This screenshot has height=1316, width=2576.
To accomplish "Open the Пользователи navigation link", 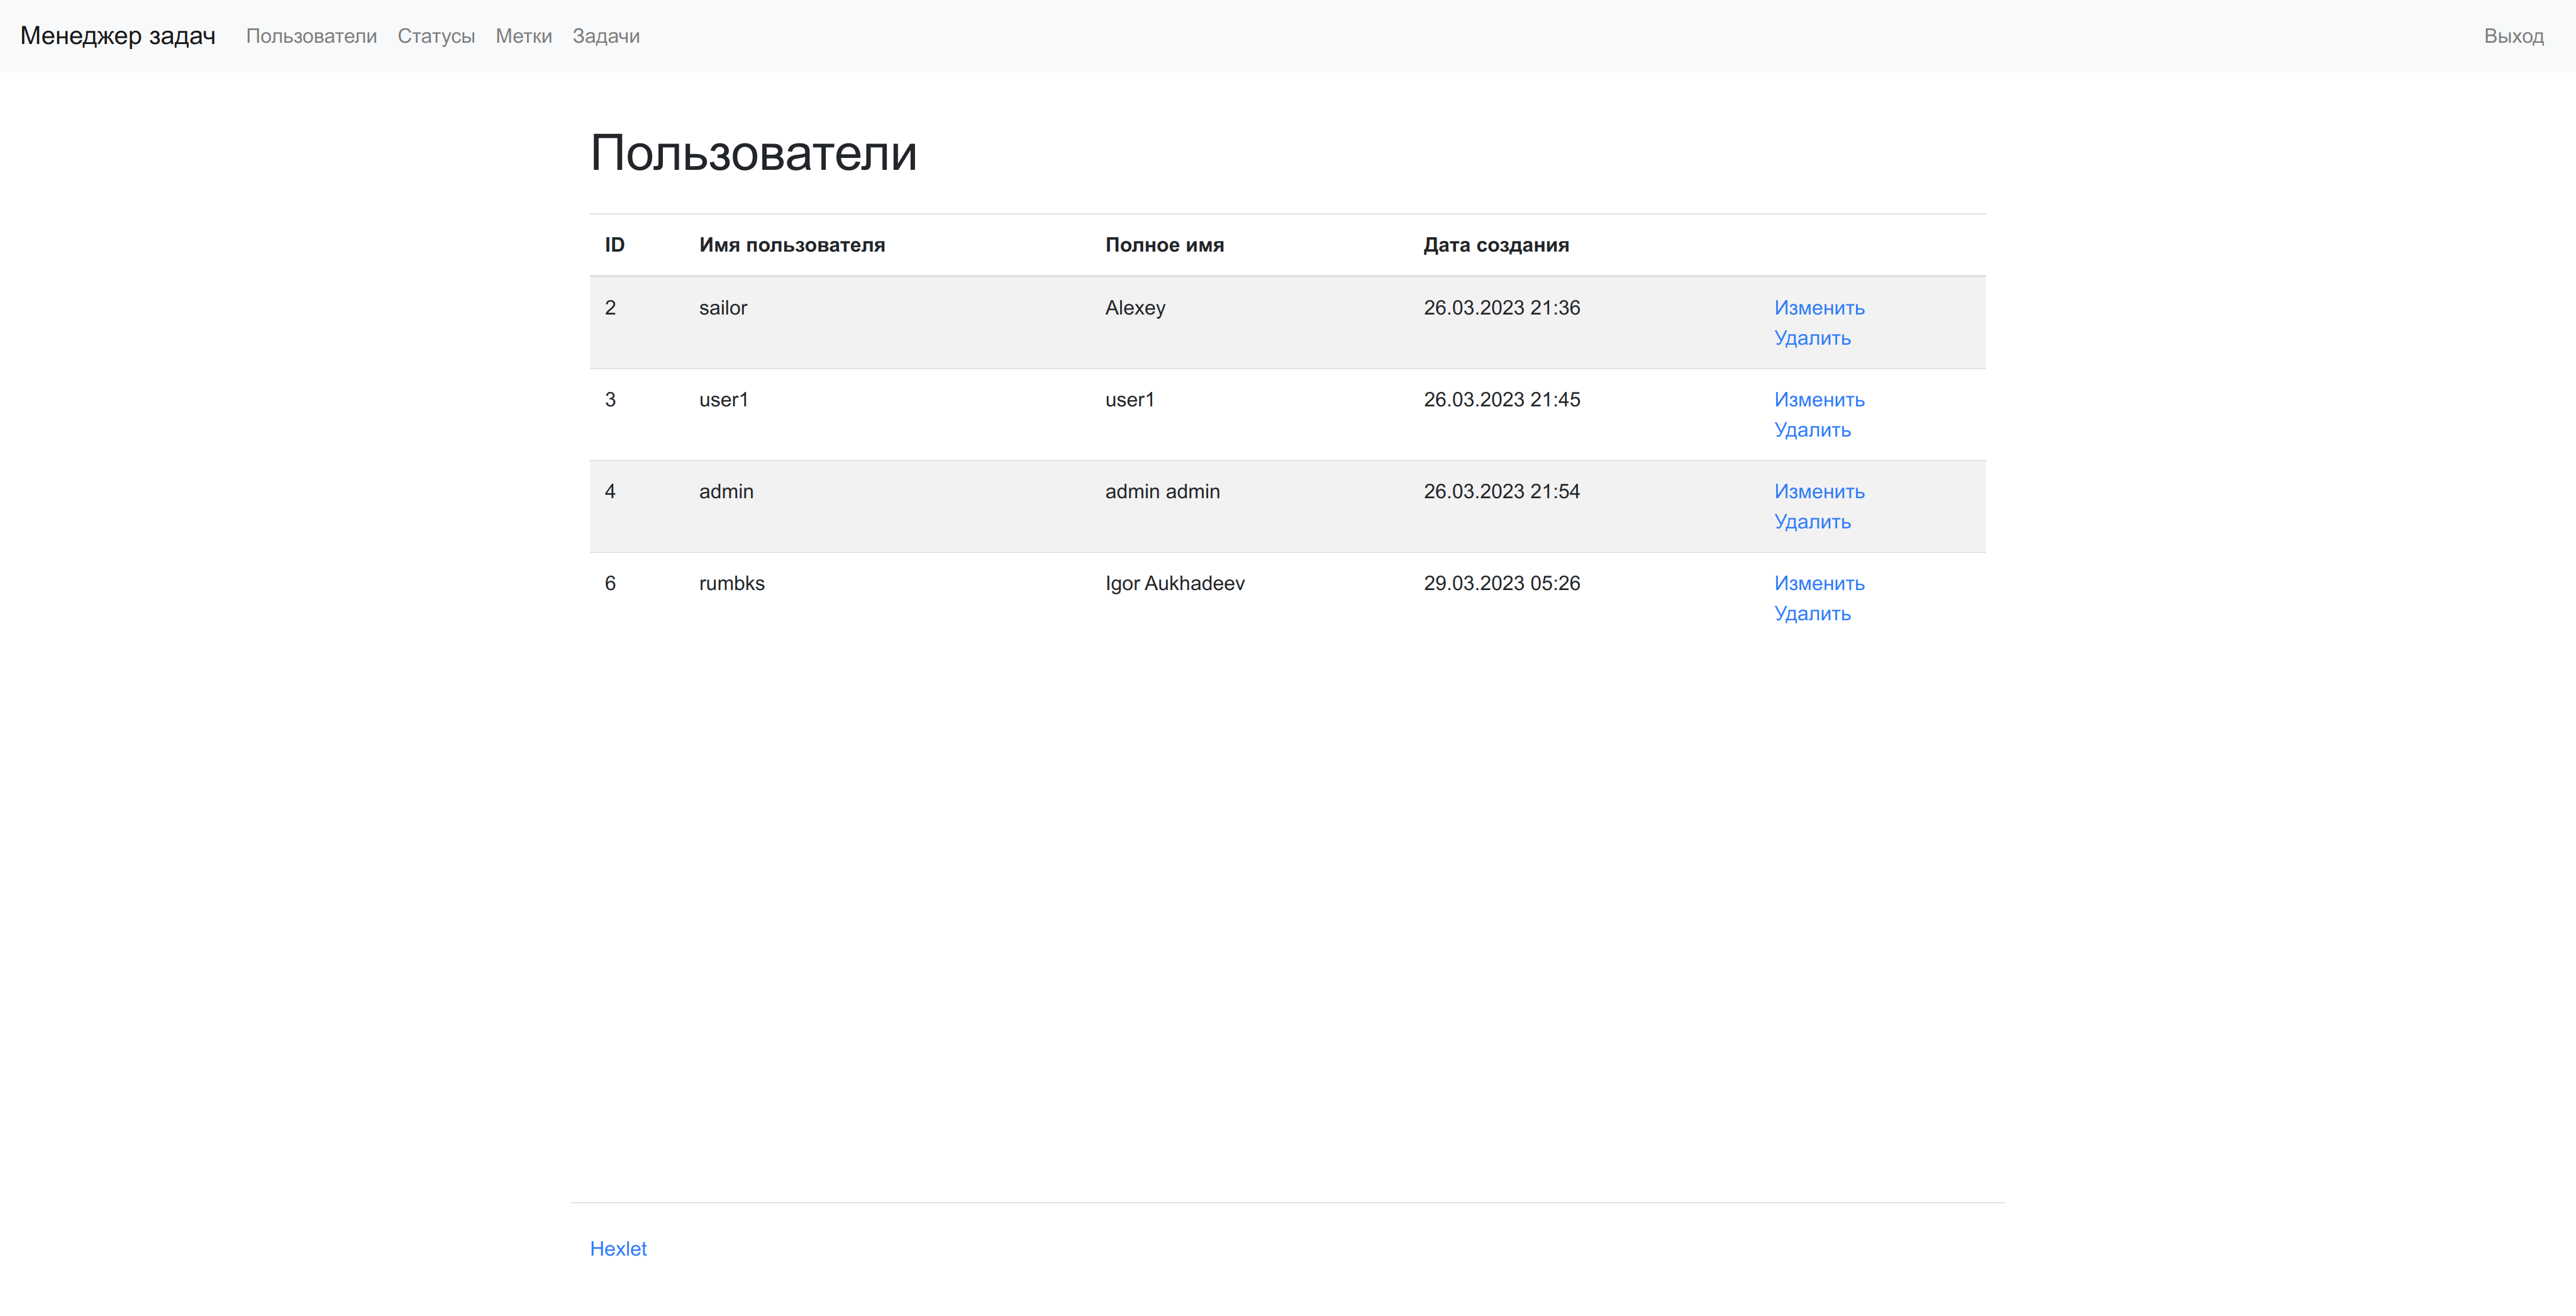I will click(x=311, y=36).
